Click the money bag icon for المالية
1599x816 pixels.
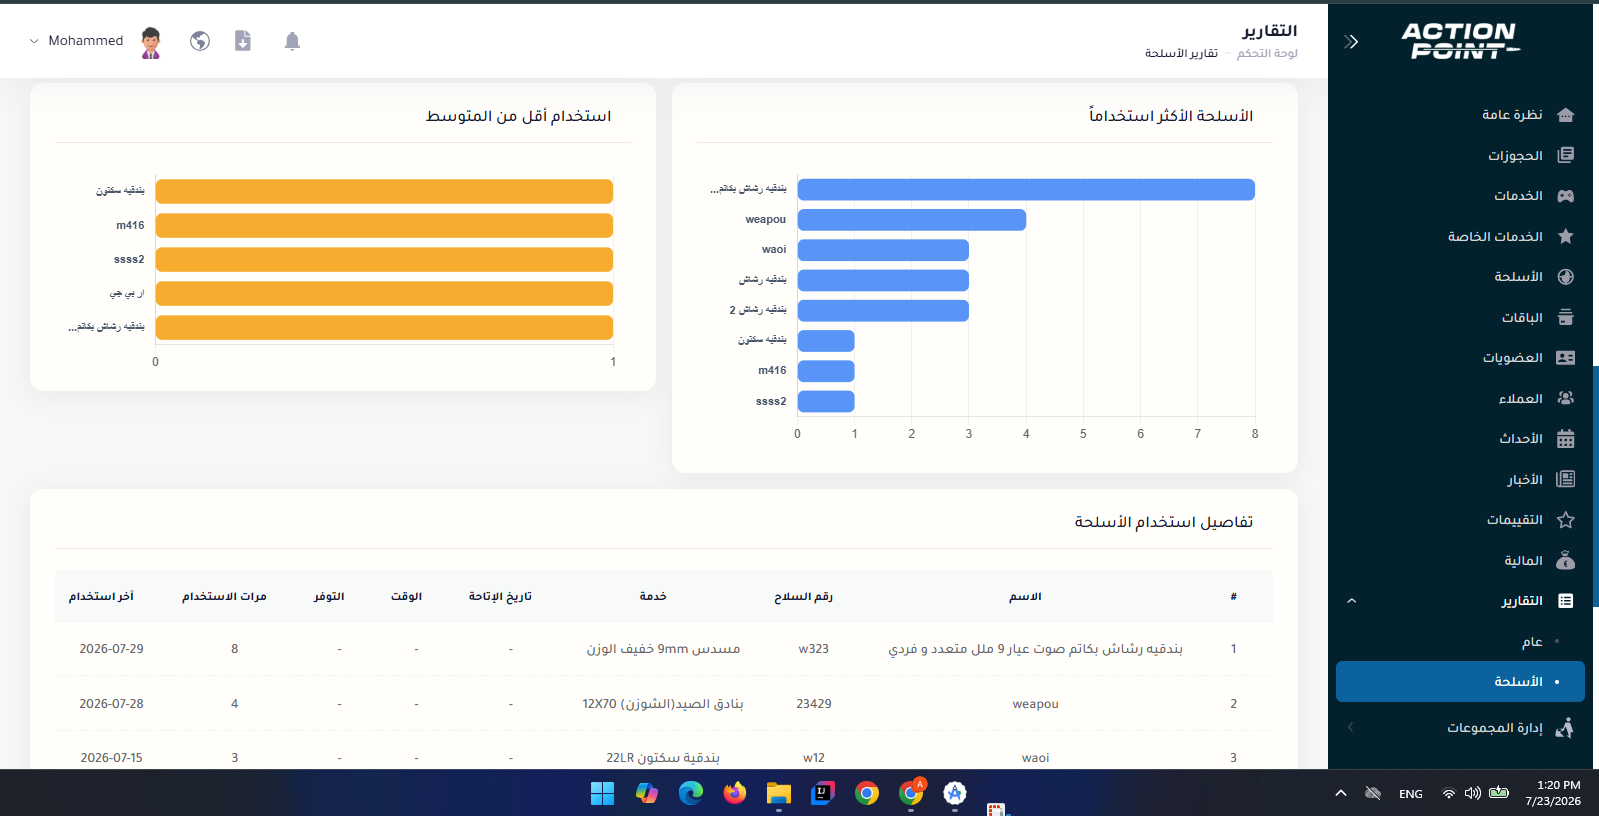1566,560
